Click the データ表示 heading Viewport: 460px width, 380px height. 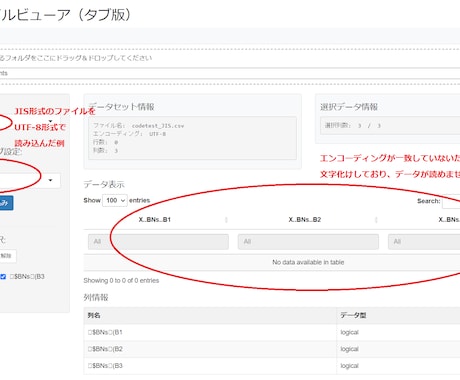pyautogui.click(x=104, y=184)
